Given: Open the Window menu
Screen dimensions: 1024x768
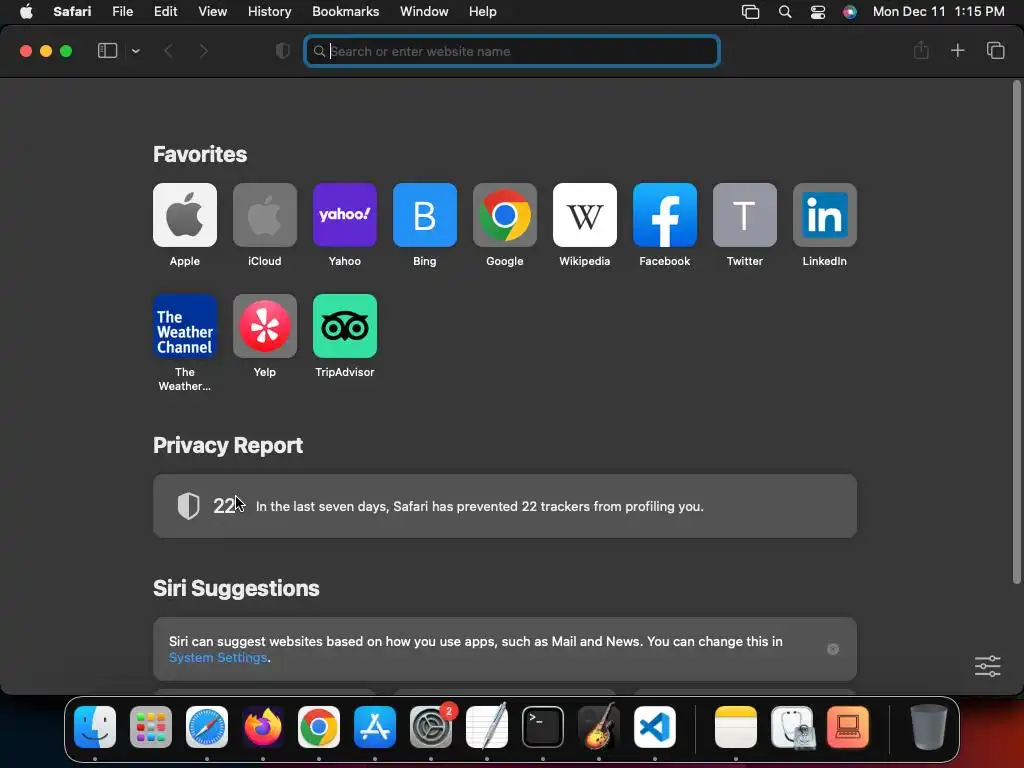Looking at the screenshot, I should pyautogui.click(x=424, y=11).
